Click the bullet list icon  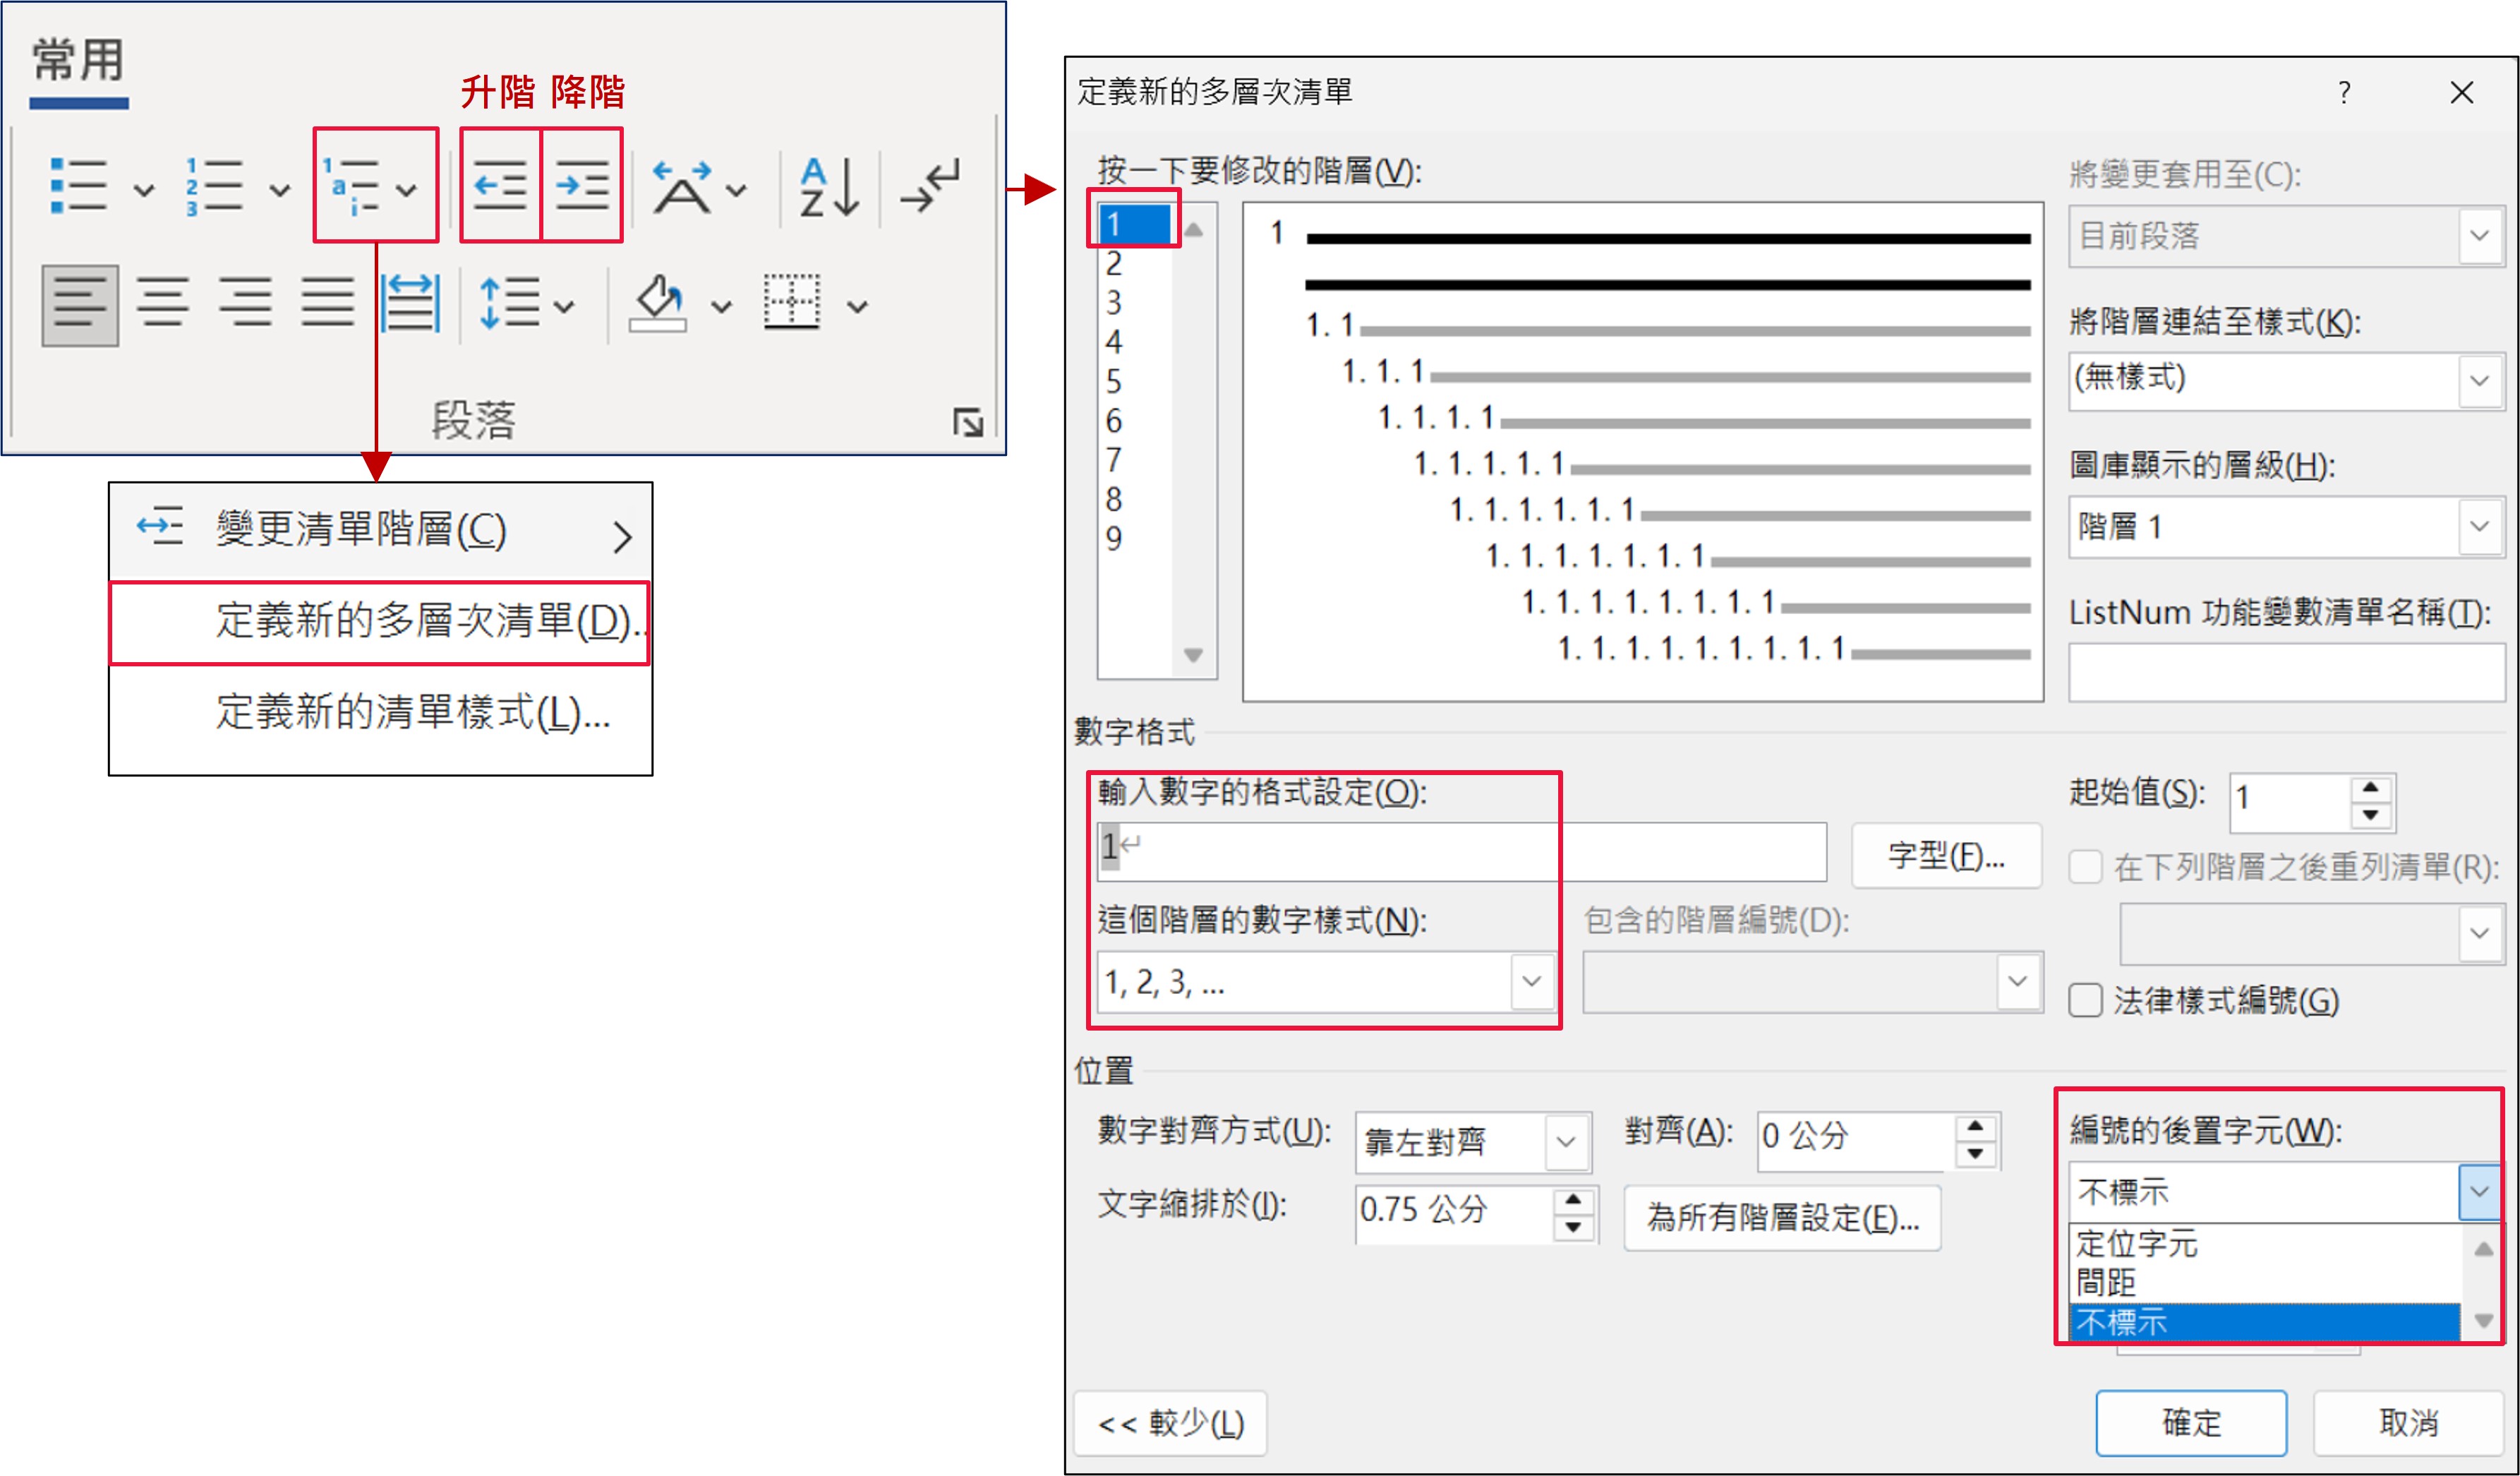coord(78,186)
